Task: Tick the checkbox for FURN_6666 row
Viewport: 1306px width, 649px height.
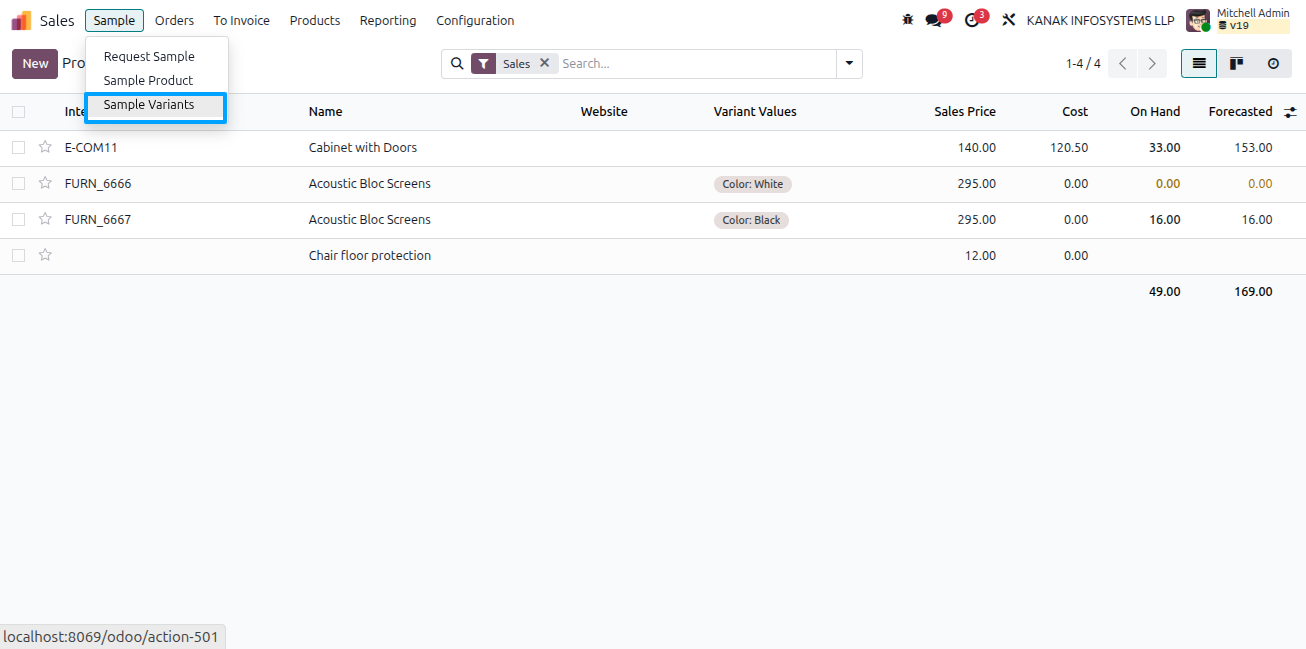Action: pyautogui.click(x=18, y=184)
